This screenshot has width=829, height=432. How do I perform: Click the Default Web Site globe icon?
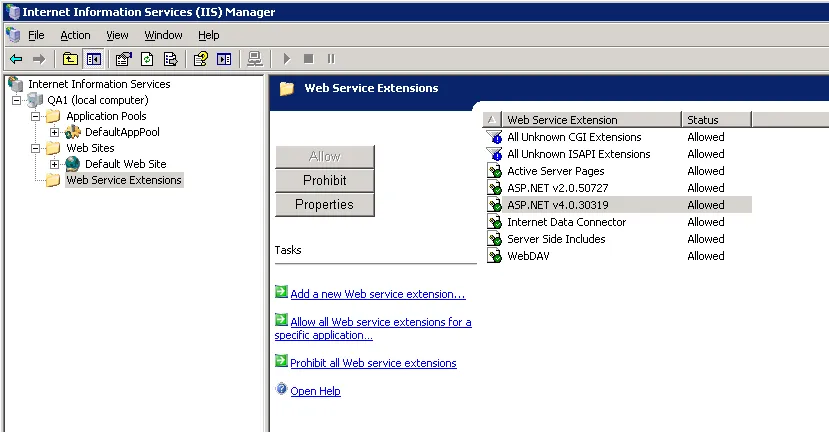click(73, 164)
